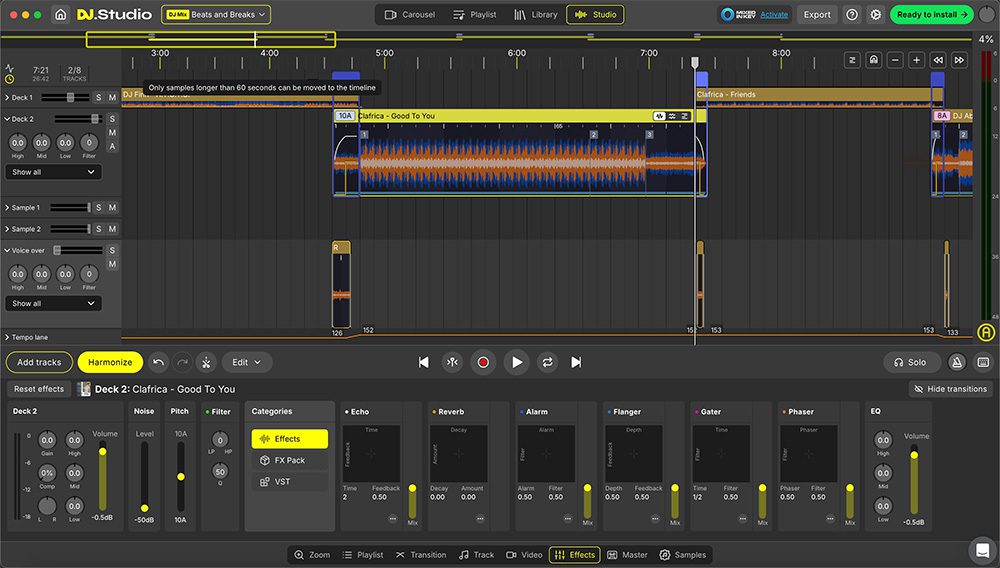The width and height of the screenshot is (1000, 568).
Task: Solo the Voice over track
Action: [112, 251]
